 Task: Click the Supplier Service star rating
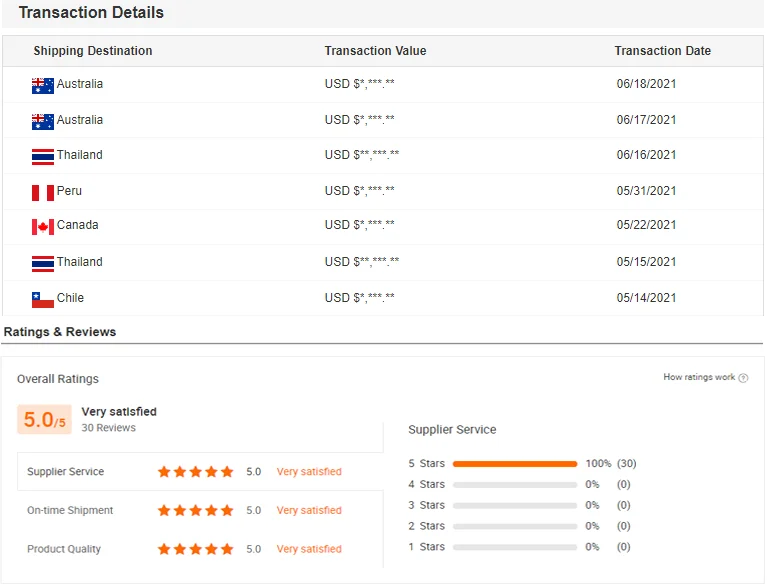195,472
